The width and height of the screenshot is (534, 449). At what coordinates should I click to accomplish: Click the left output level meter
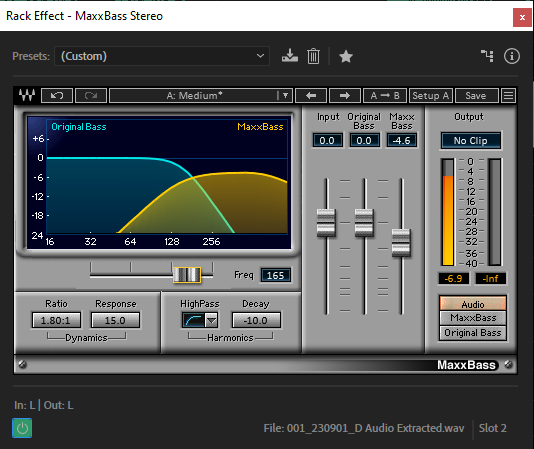[x=447, y=212]
